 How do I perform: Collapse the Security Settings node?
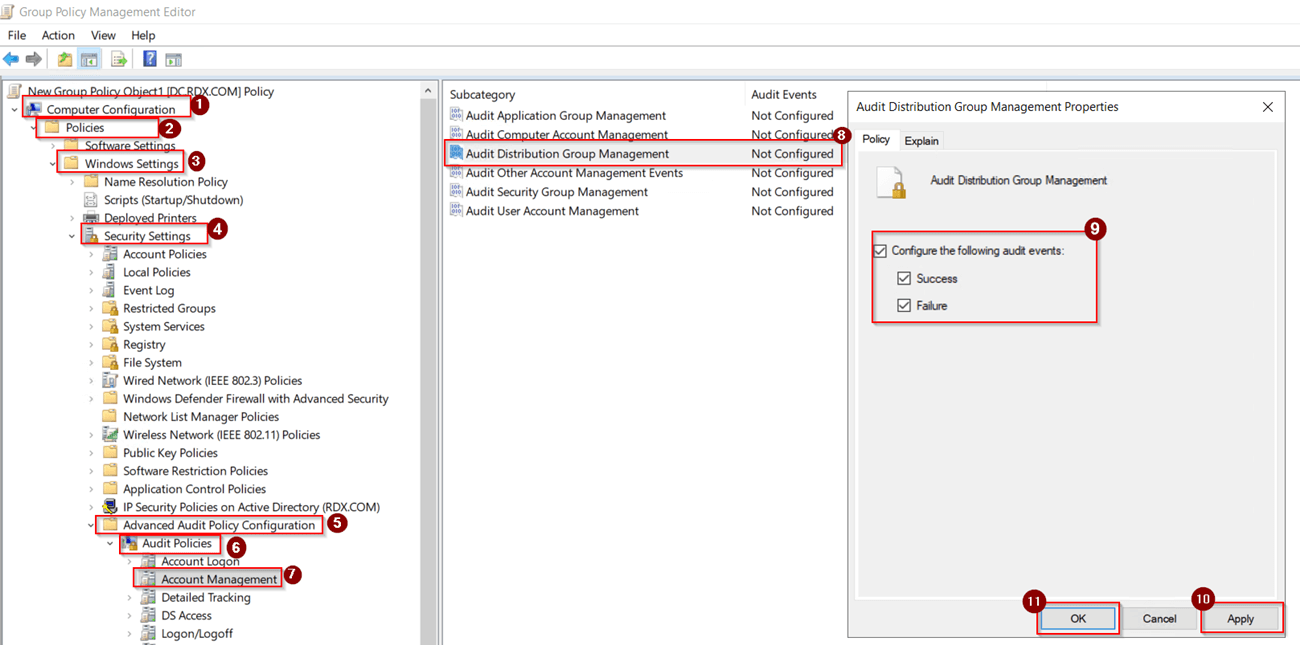point(70,235)
